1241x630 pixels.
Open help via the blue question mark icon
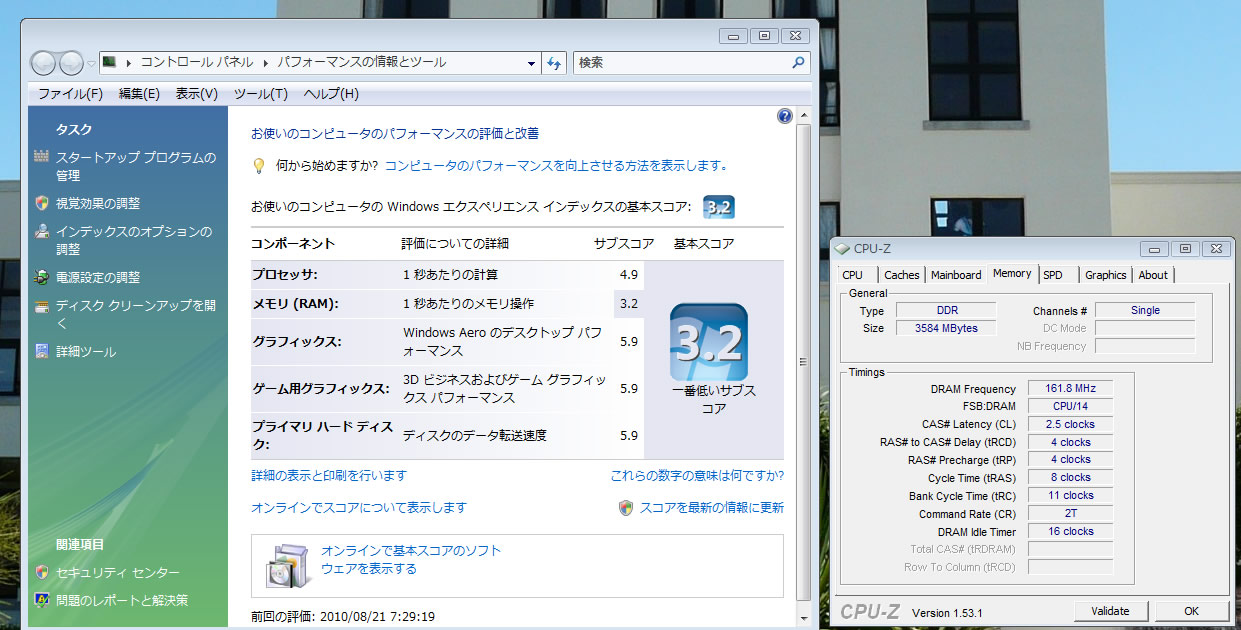[785, 116]
